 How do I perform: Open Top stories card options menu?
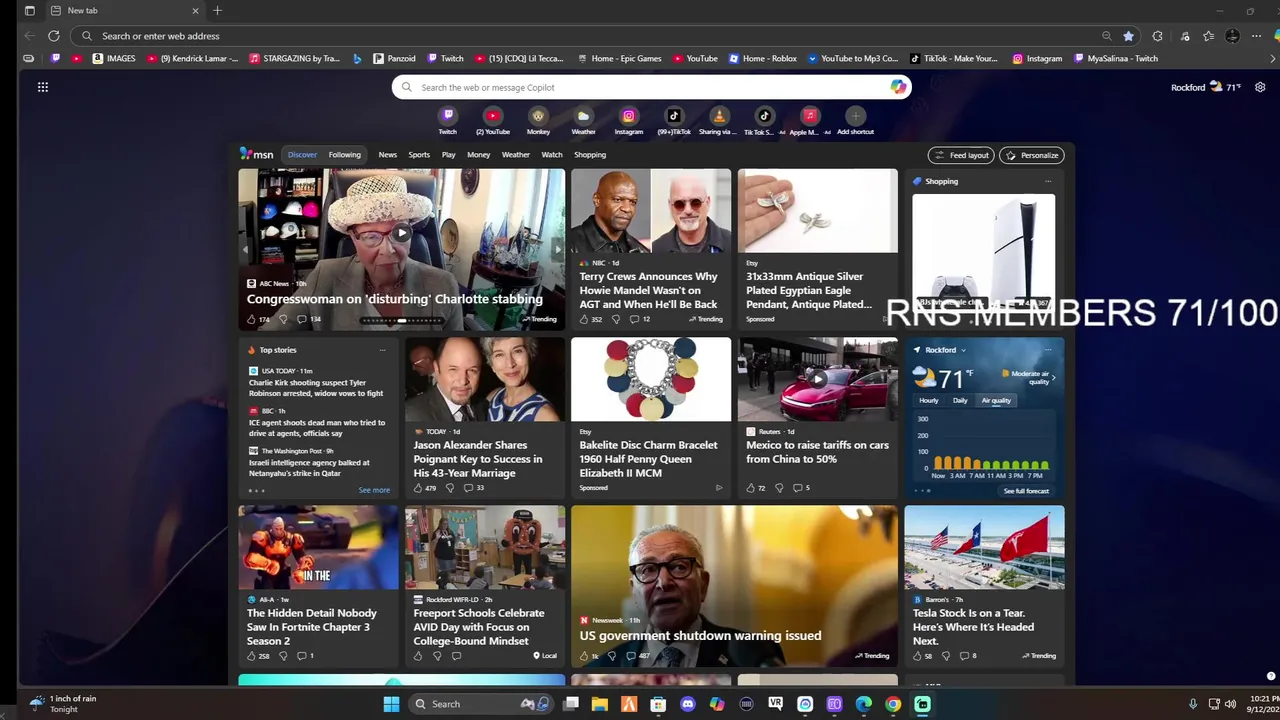[382, 350]
